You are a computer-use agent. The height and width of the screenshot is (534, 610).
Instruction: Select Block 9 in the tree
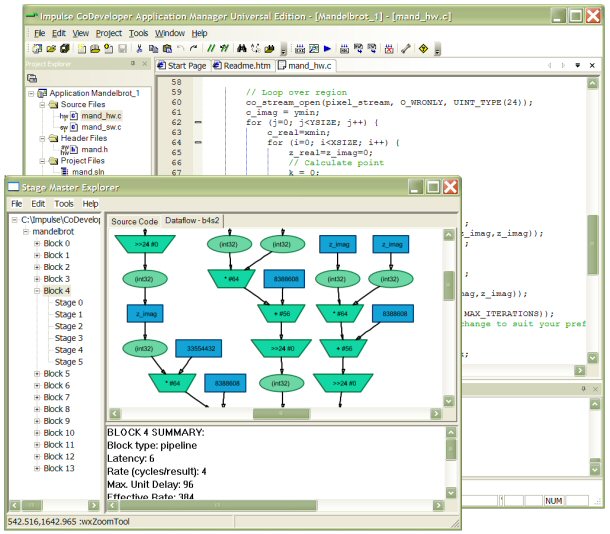coord(57,421)
